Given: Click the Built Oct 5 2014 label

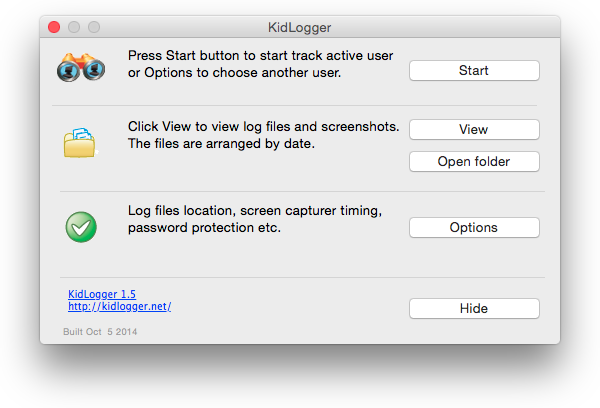Looking at the screenshot, I should (100, 332).
